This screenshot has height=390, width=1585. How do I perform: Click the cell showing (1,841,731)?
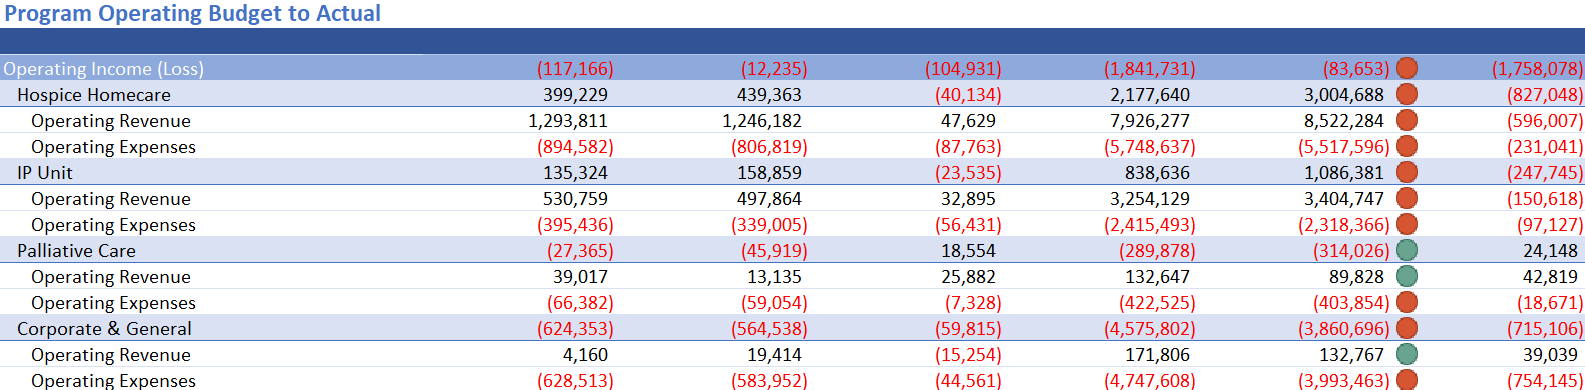pyautogui.click(x=1149, y=69)
